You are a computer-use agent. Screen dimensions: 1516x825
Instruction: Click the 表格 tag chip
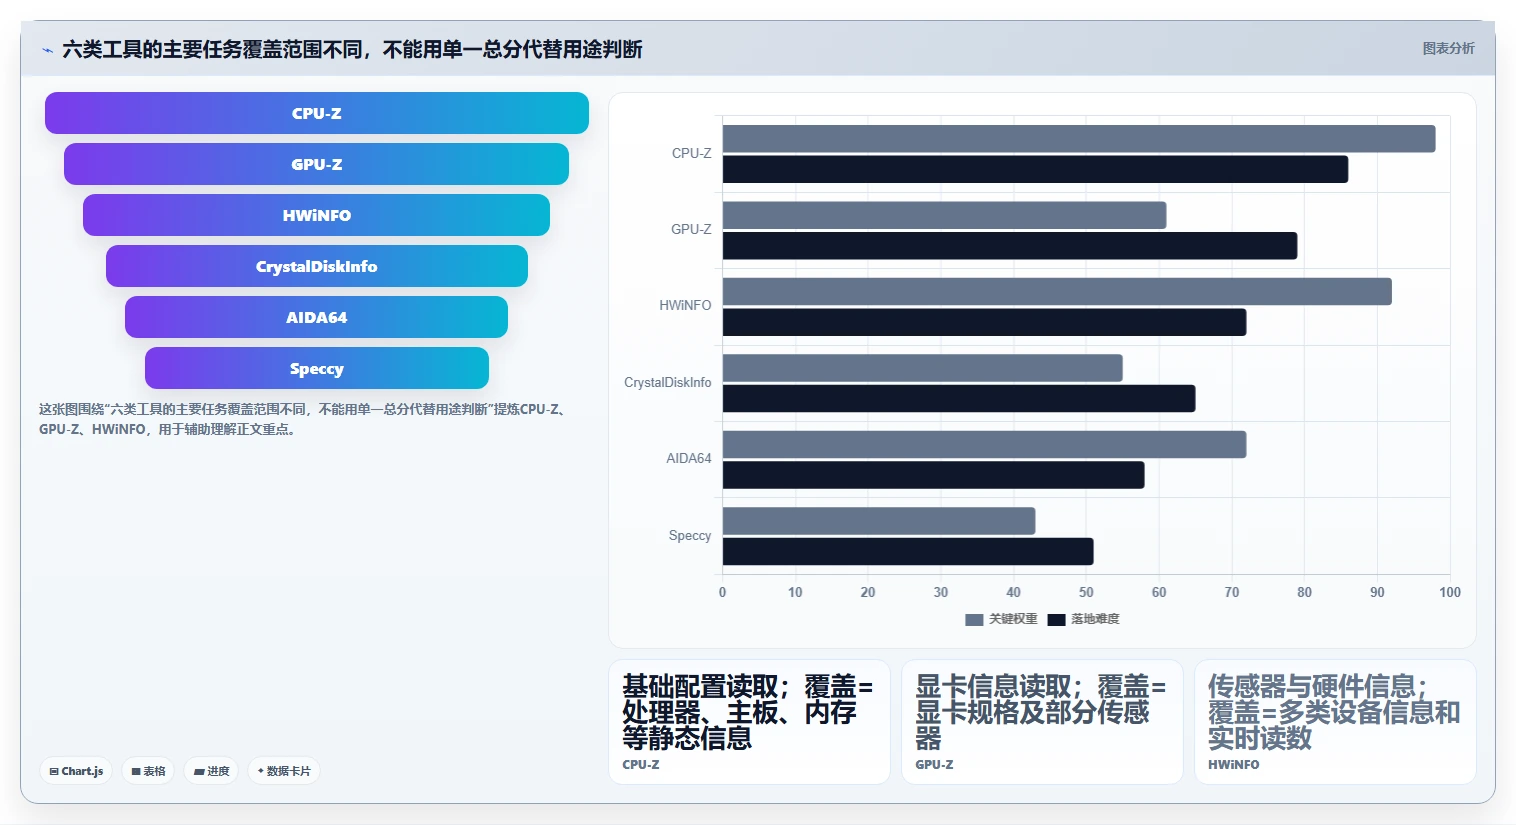[x=149, y=771]
